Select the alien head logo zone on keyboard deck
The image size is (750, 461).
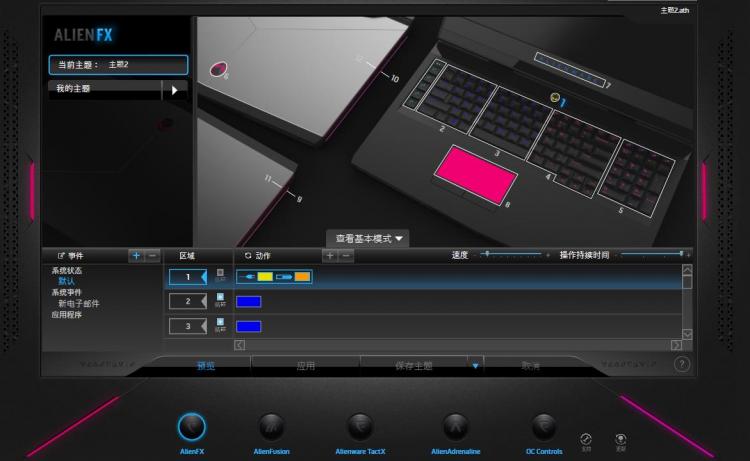click(x=555, y=98)
